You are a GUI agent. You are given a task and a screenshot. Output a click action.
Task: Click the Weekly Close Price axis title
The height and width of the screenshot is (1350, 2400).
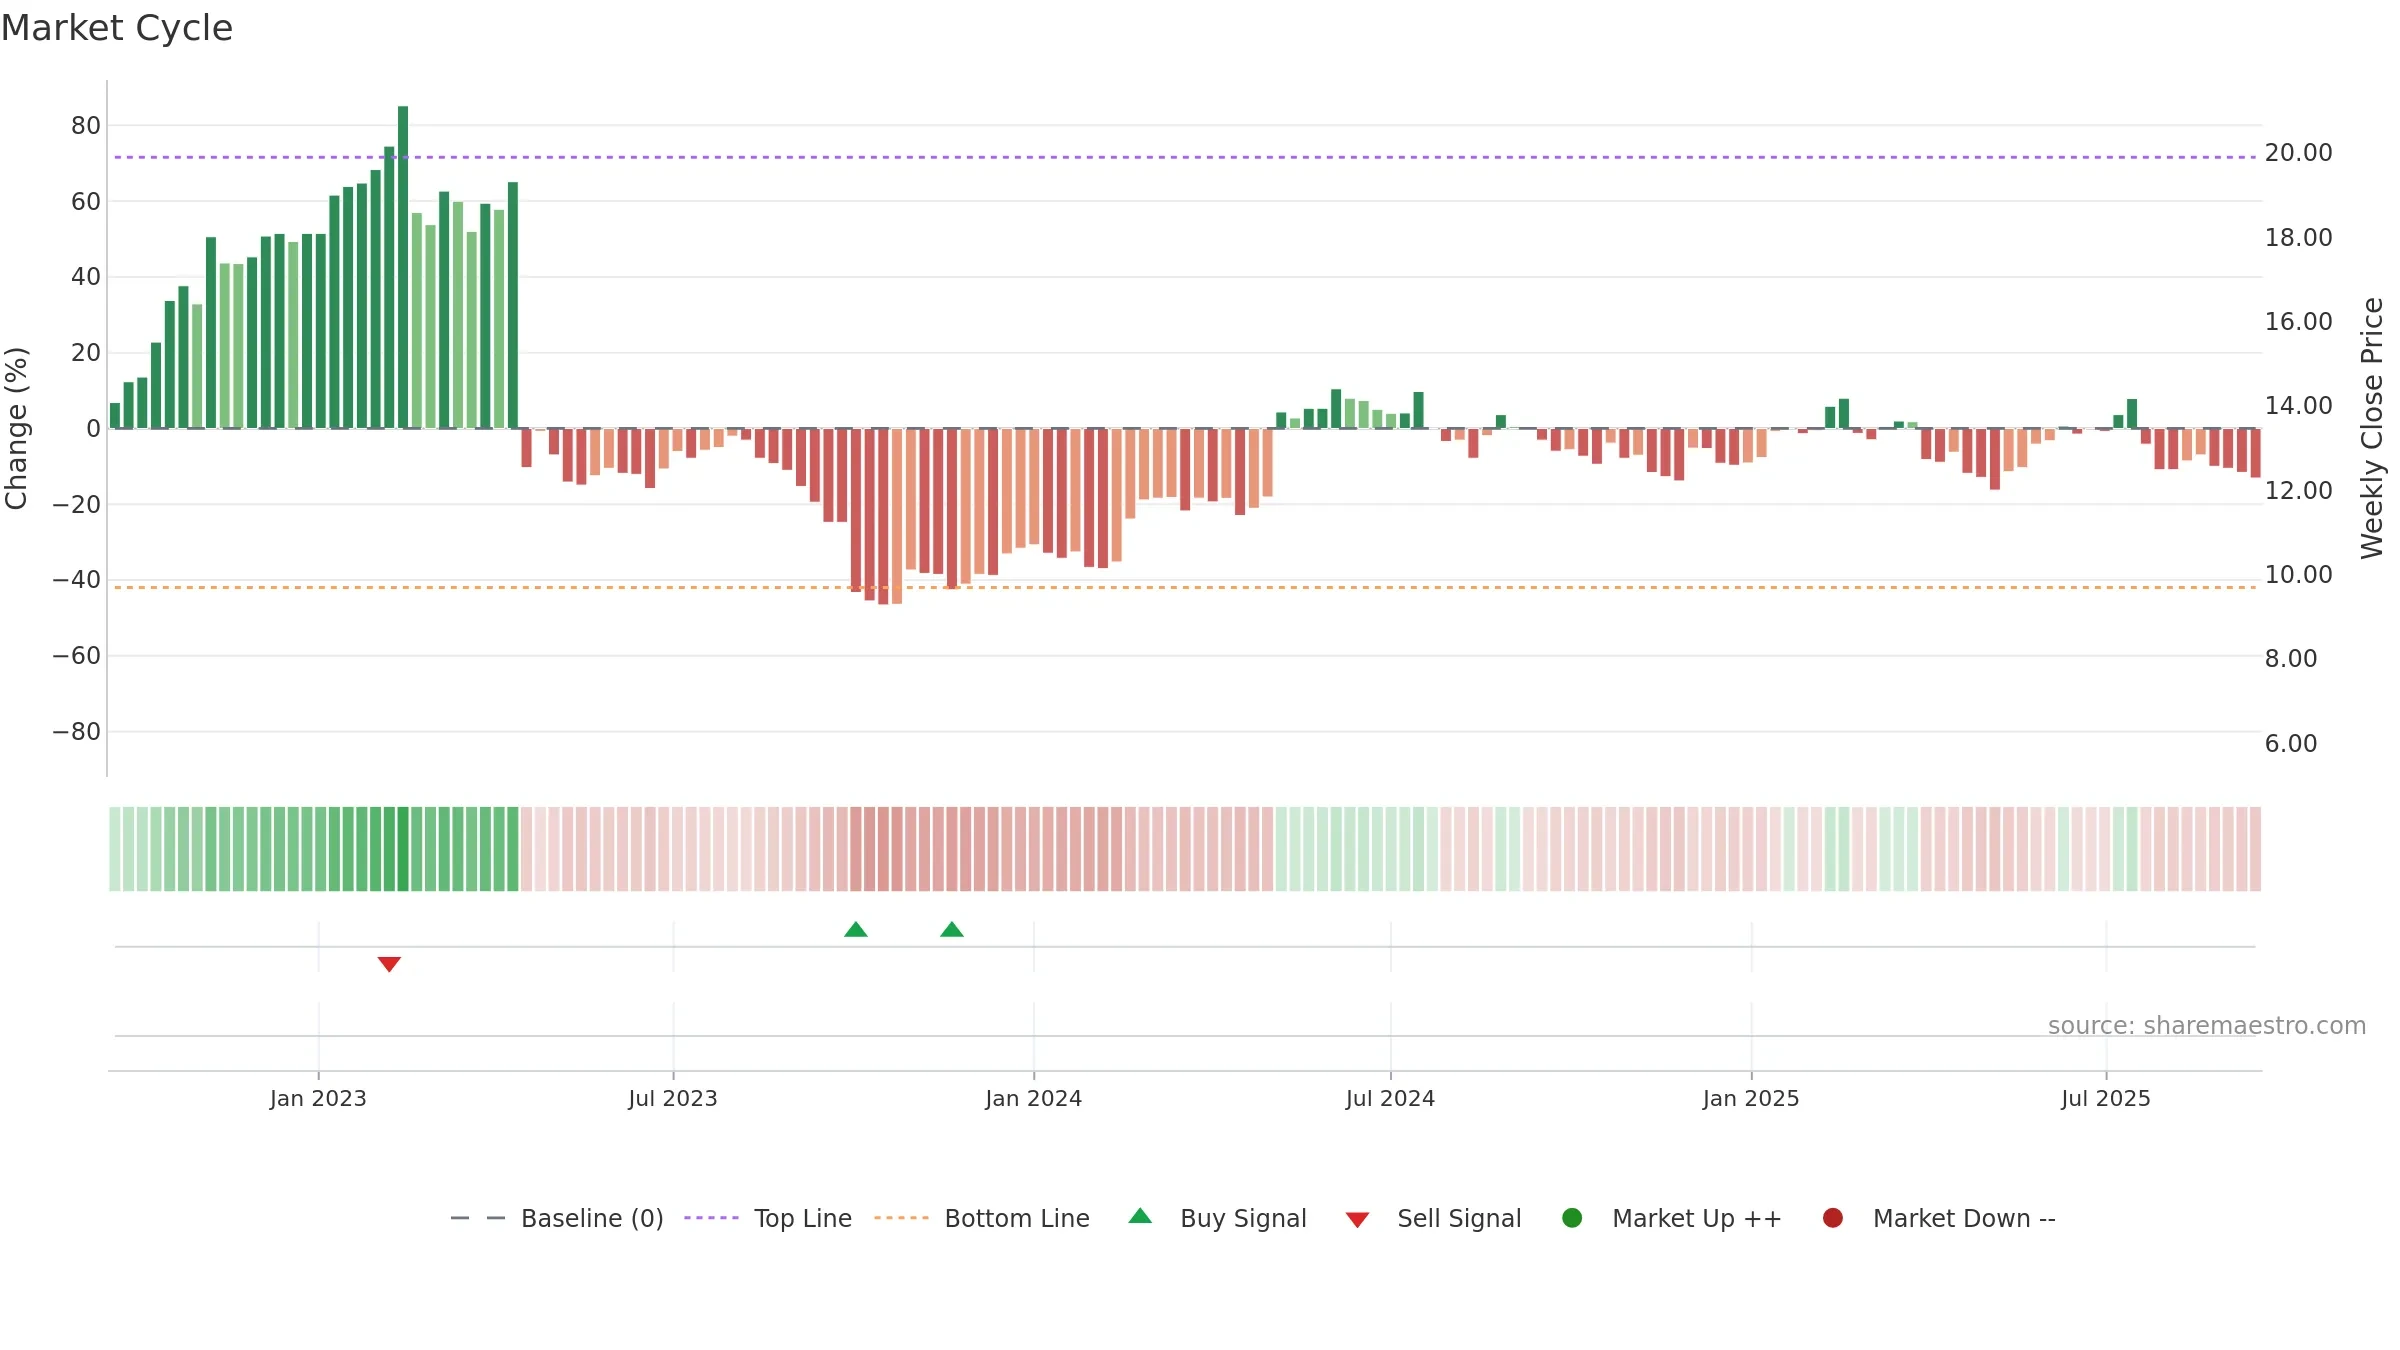click(2372, 428)
